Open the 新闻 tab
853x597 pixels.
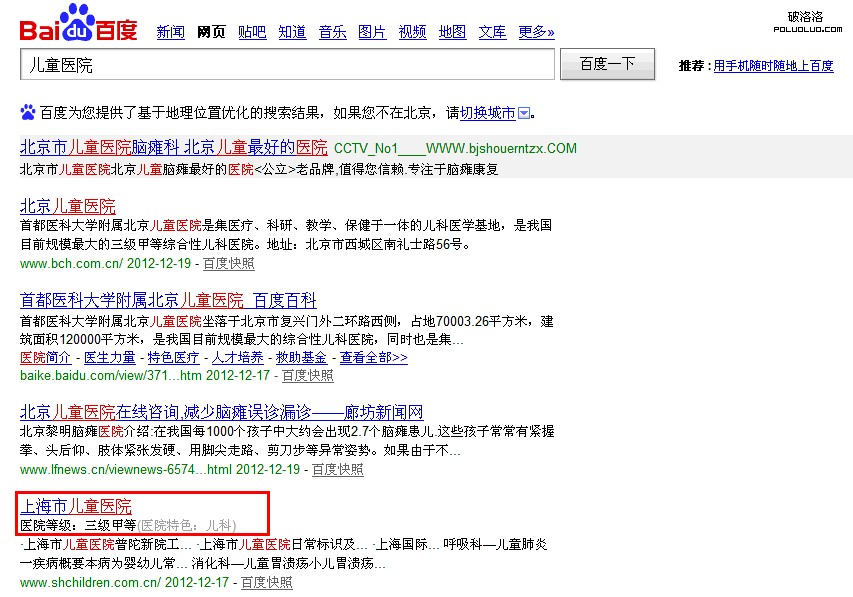point(170,32)
